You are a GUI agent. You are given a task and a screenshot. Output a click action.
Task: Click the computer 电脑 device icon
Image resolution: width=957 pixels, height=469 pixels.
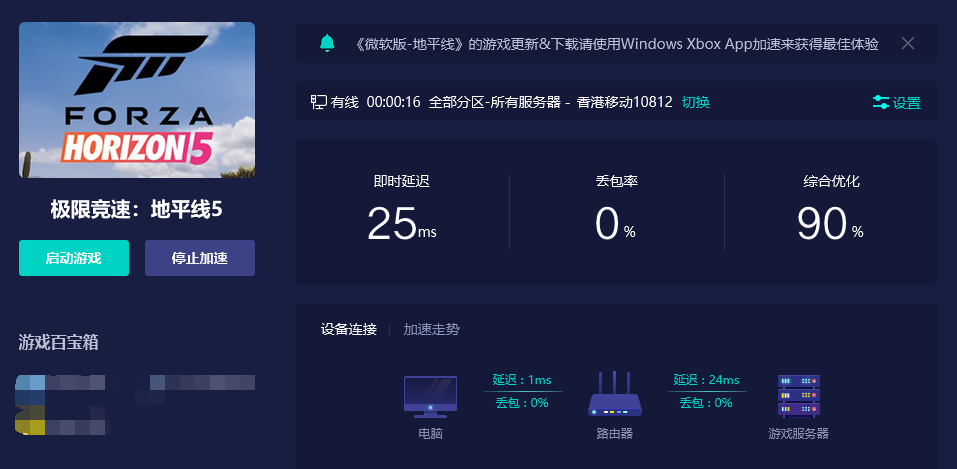pos(430,397)
